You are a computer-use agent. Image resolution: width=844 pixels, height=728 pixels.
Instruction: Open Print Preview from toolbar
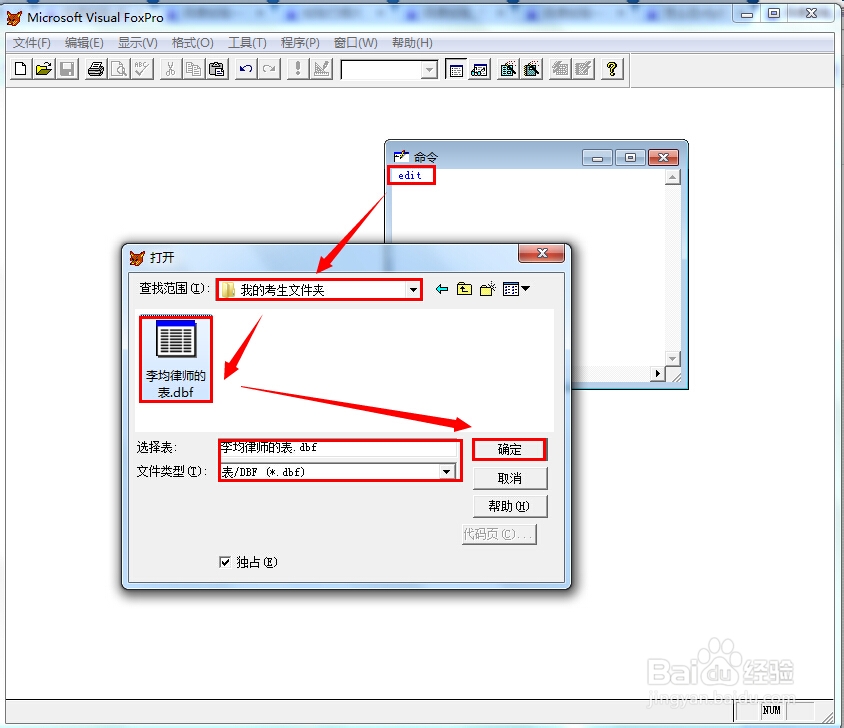119,69
